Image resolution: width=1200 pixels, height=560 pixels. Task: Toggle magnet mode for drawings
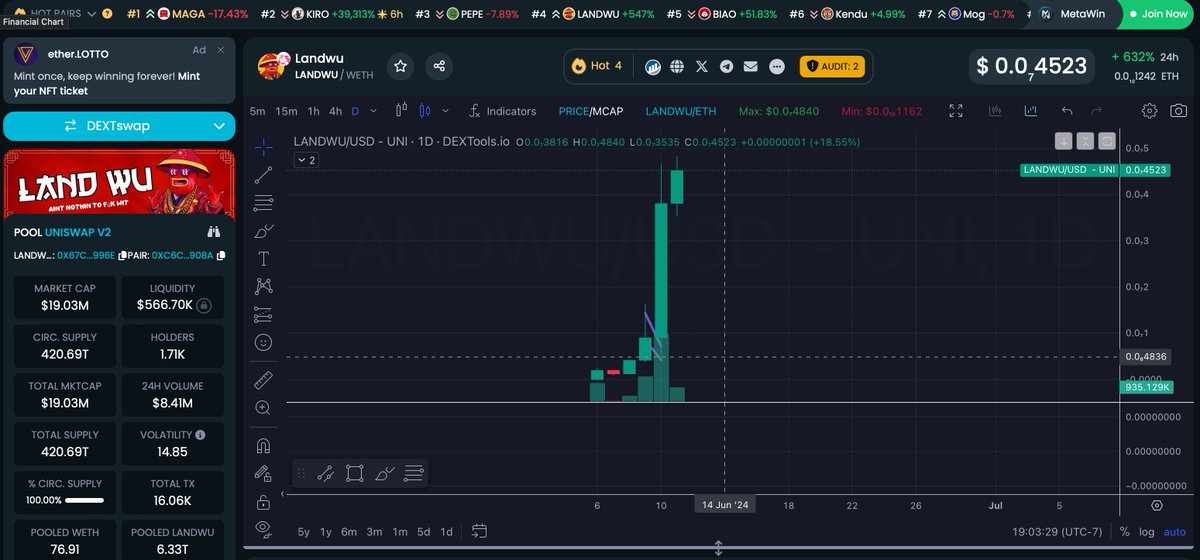pos(264,446)
